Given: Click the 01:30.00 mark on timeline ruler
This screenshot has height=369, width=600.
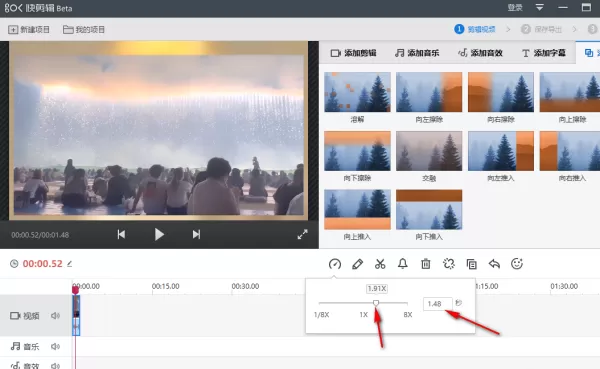Looking at the screenshot, I should click(x=564, y=286).
